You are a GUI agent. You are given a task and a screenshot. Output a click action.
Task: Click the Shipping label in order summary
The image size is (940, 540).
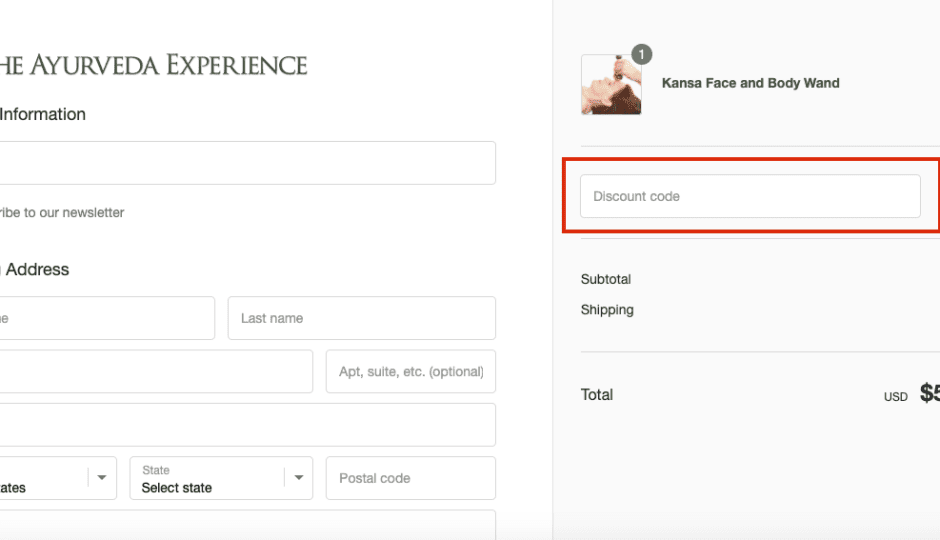tap(607, 310)
